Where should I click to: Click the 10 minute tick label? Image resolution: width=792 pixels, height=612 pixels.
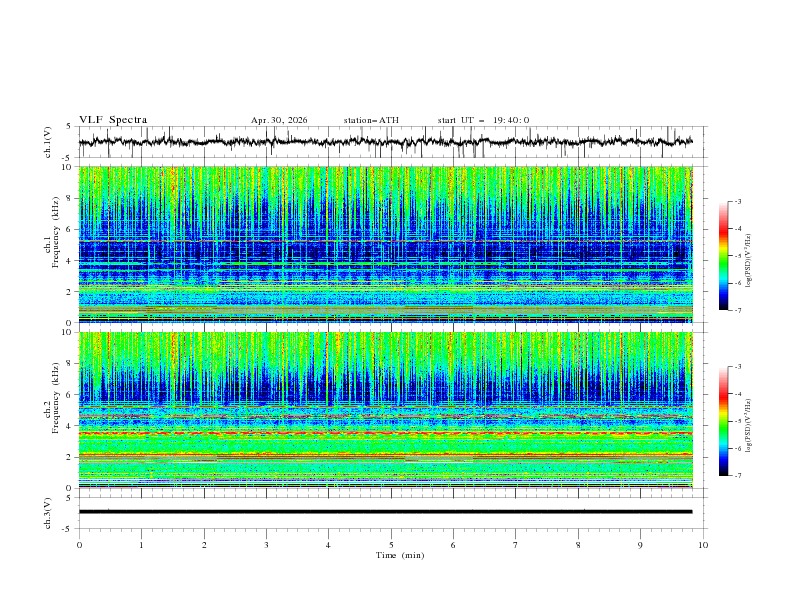(x=703, y=545)
